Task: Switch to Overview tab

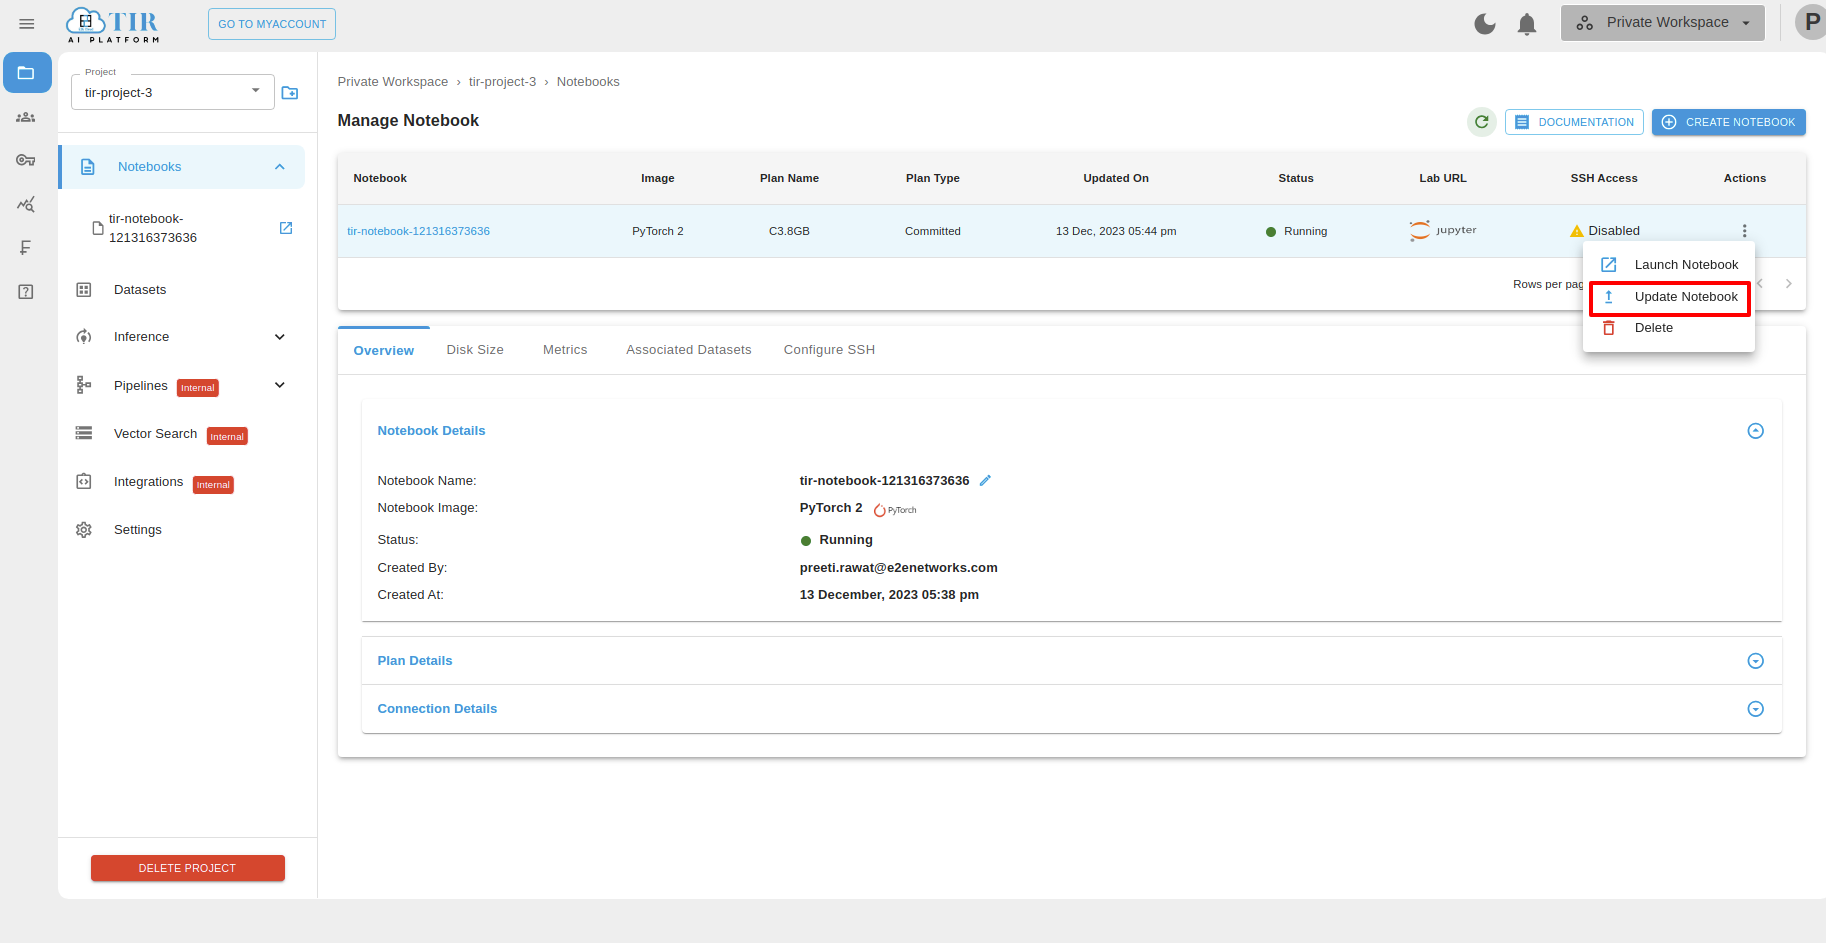Action: click(x=384, y=351)
